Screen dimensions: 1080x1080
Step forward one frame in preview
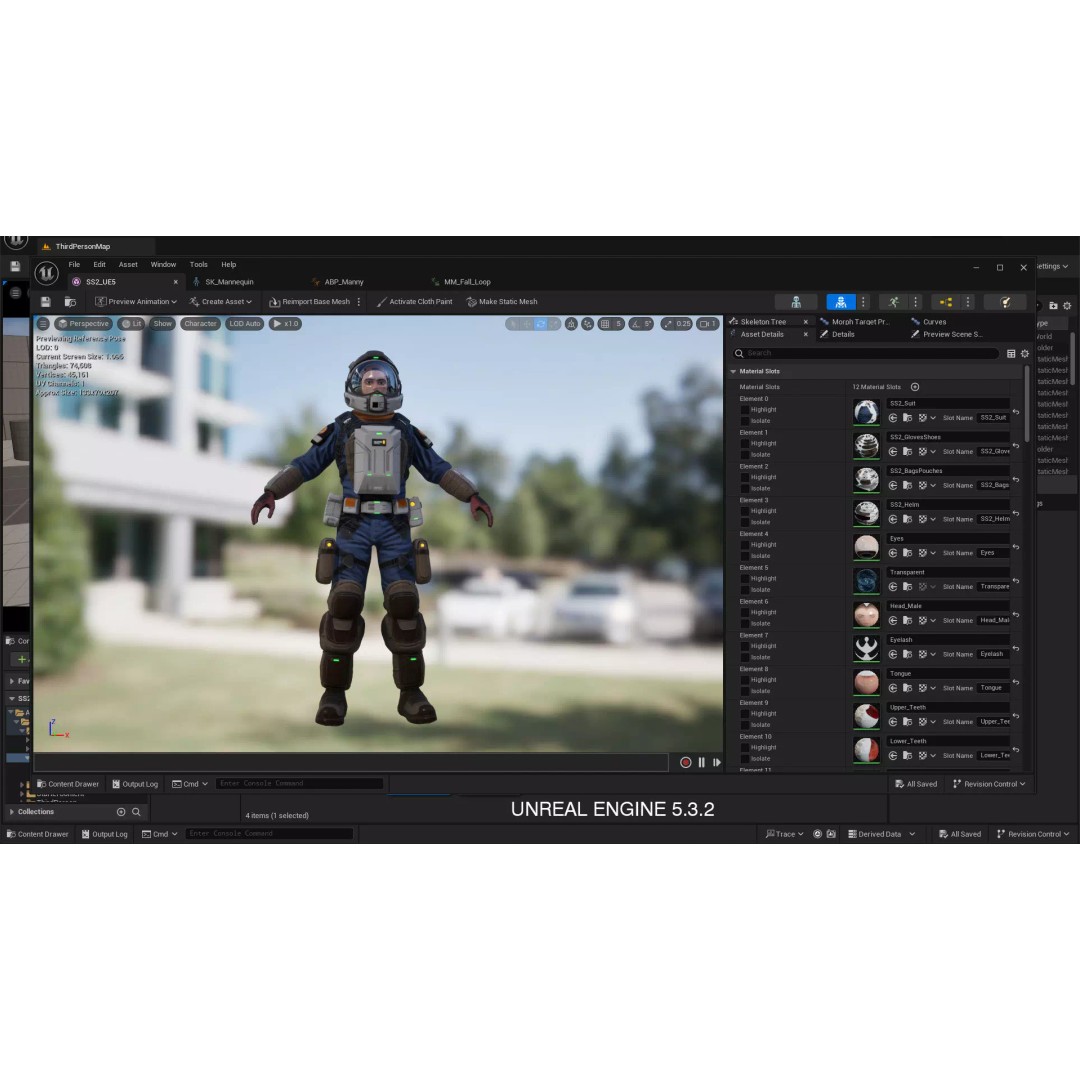716,762
